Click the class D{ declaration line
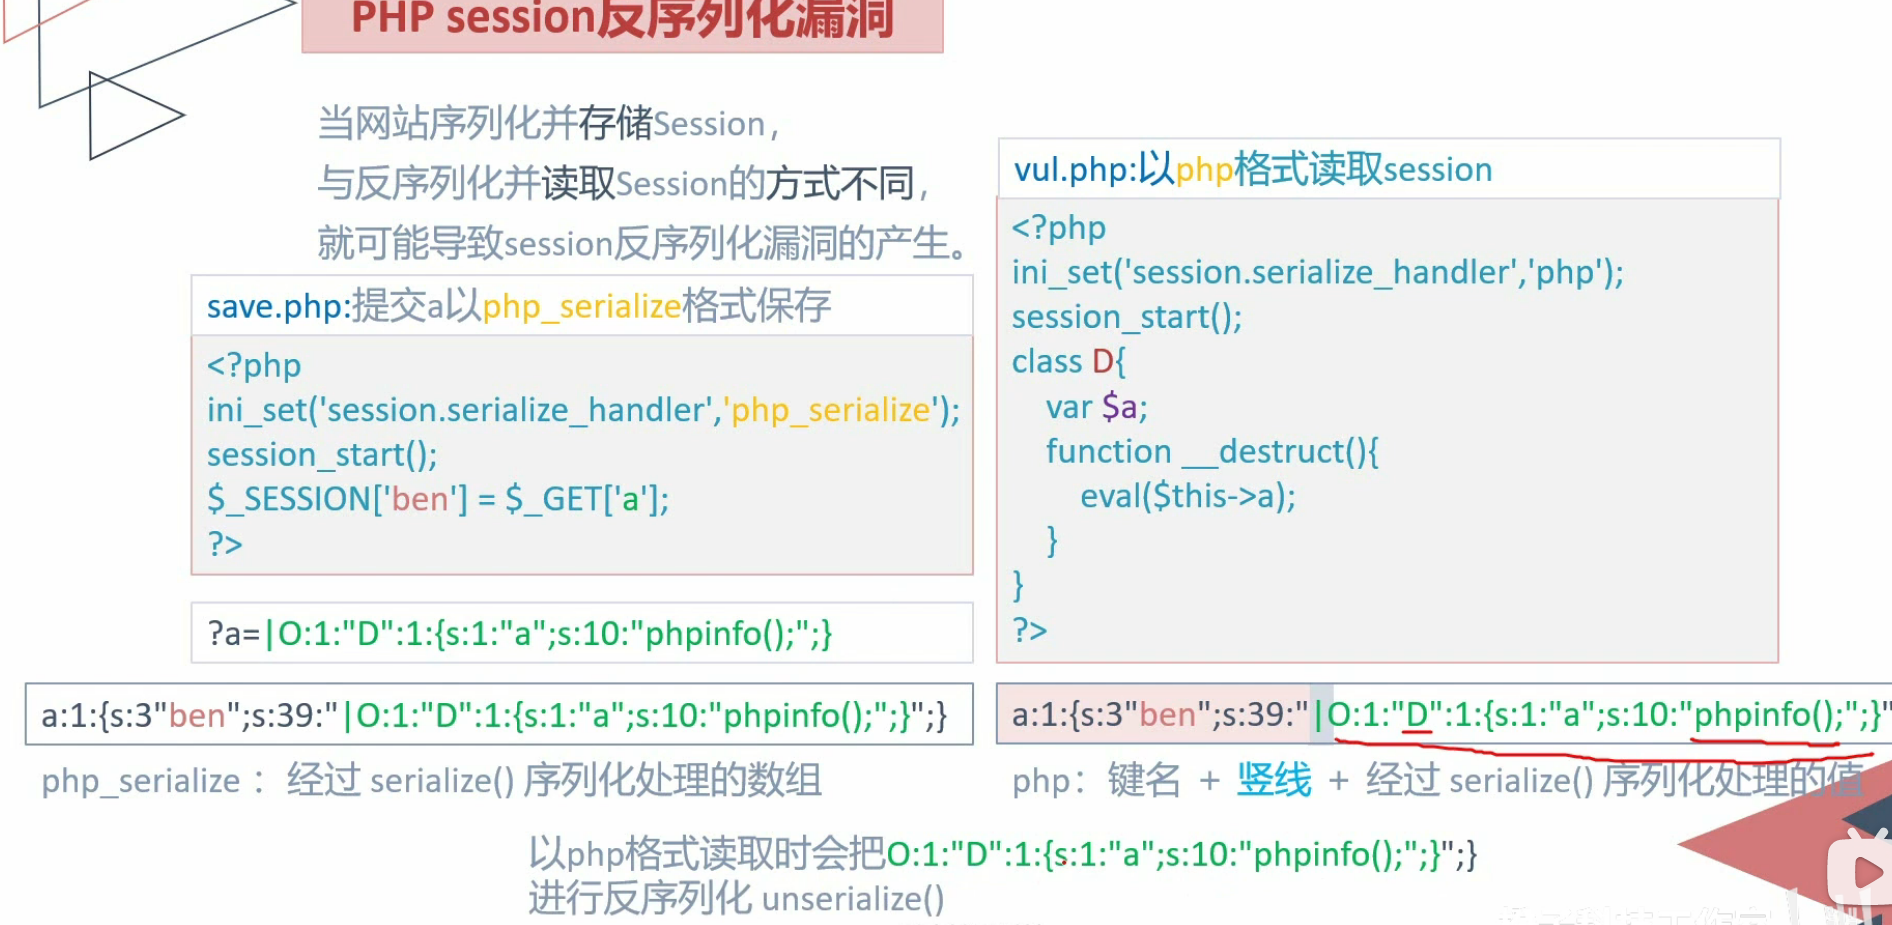Viewport: 1892px width, 925px height. point(1068,361)
